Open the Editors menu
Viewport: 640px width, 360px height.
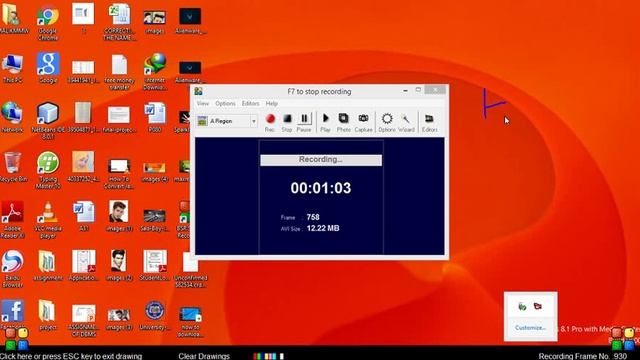coord(250,104)
